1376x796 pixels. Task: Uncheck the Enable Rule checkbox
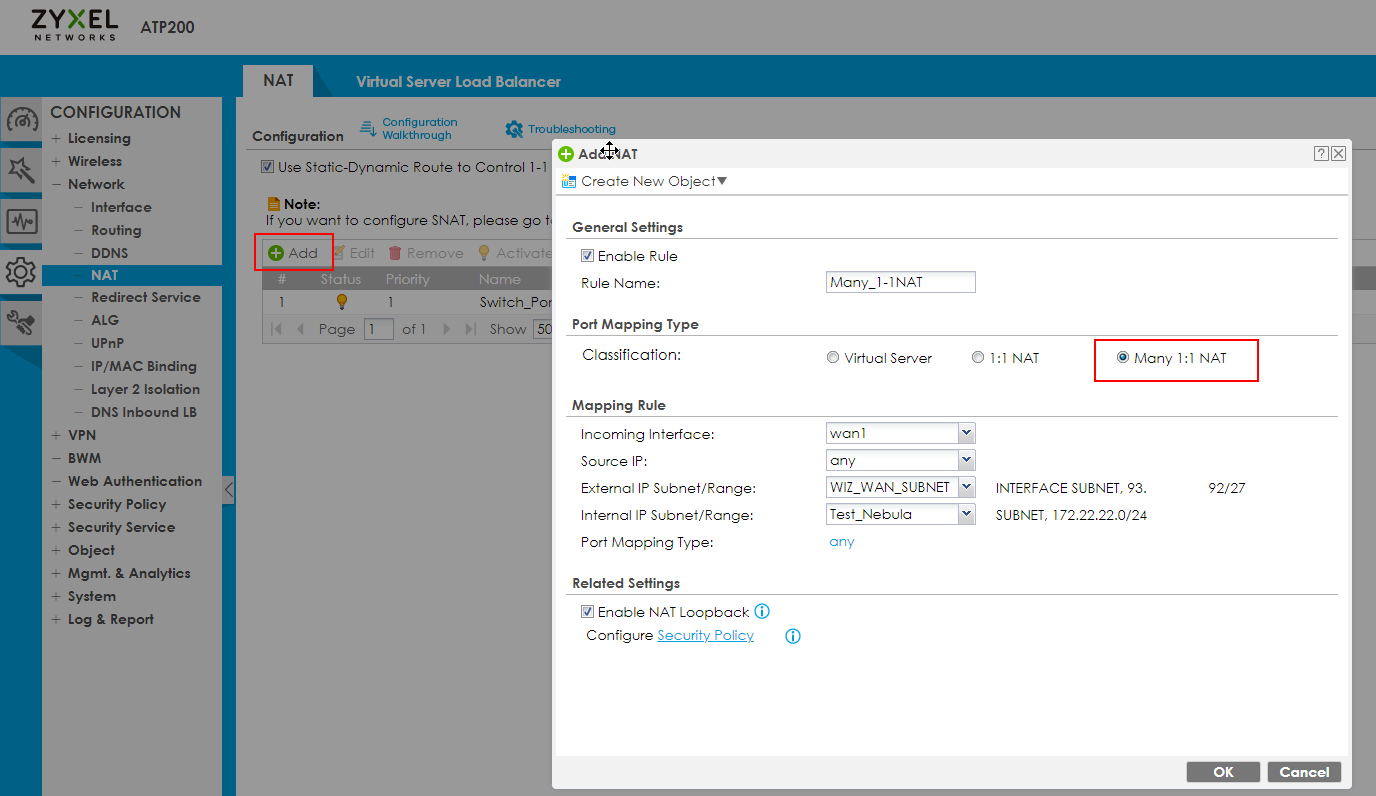[587, 257]
